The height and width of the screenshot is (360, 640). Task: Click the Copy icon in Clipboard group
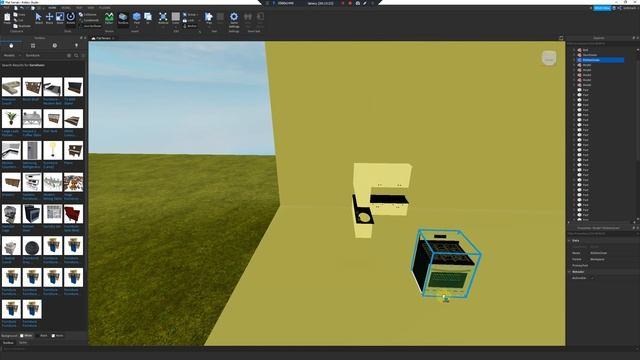tap(16, 14)
